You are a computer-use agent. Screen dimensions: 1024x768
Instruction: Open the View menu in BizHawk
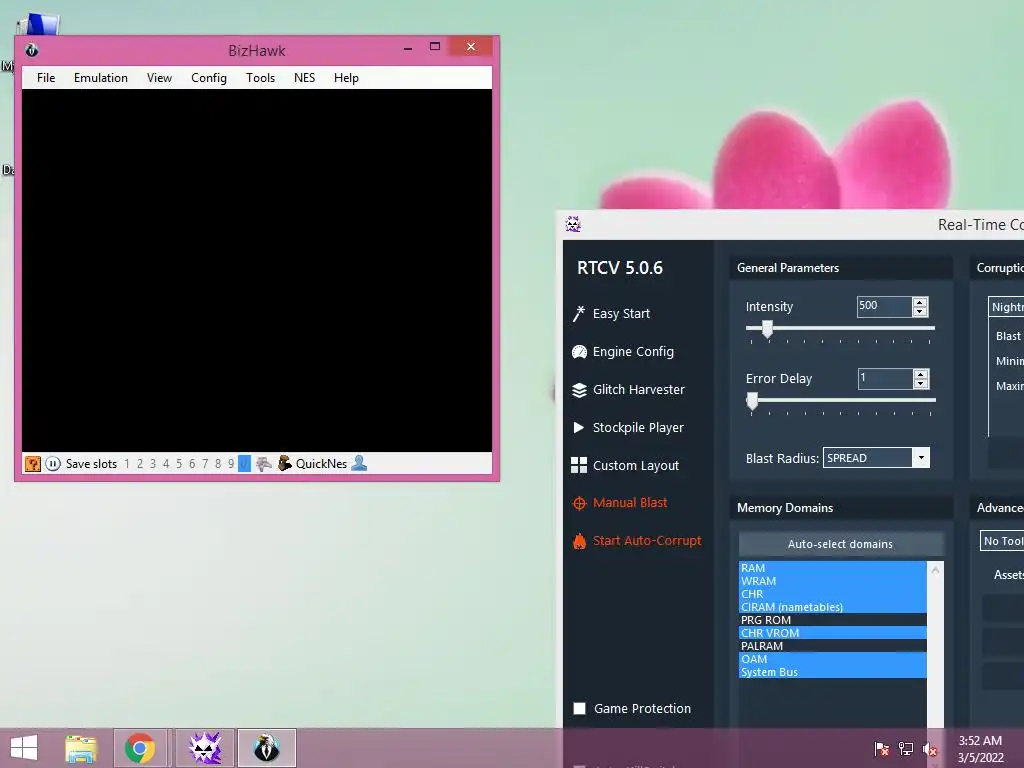click(x=159, y=78)
